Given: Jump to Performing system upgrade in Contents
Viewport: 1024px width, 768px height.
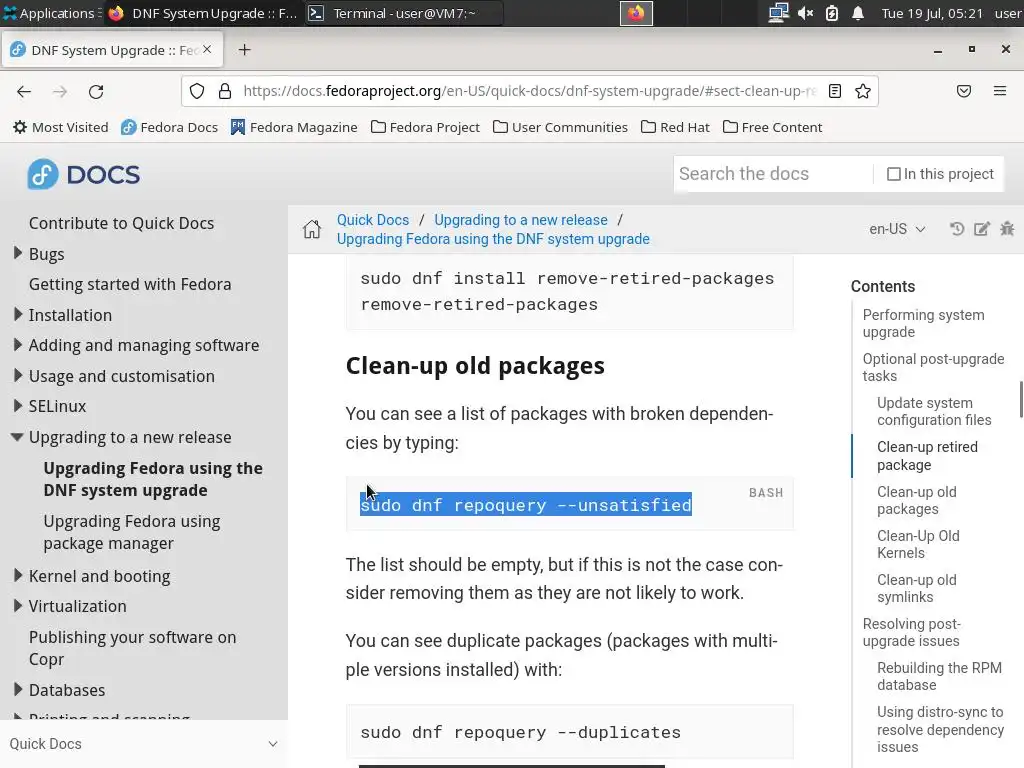Looking at the screenshot, I should (x=923, y=323).
